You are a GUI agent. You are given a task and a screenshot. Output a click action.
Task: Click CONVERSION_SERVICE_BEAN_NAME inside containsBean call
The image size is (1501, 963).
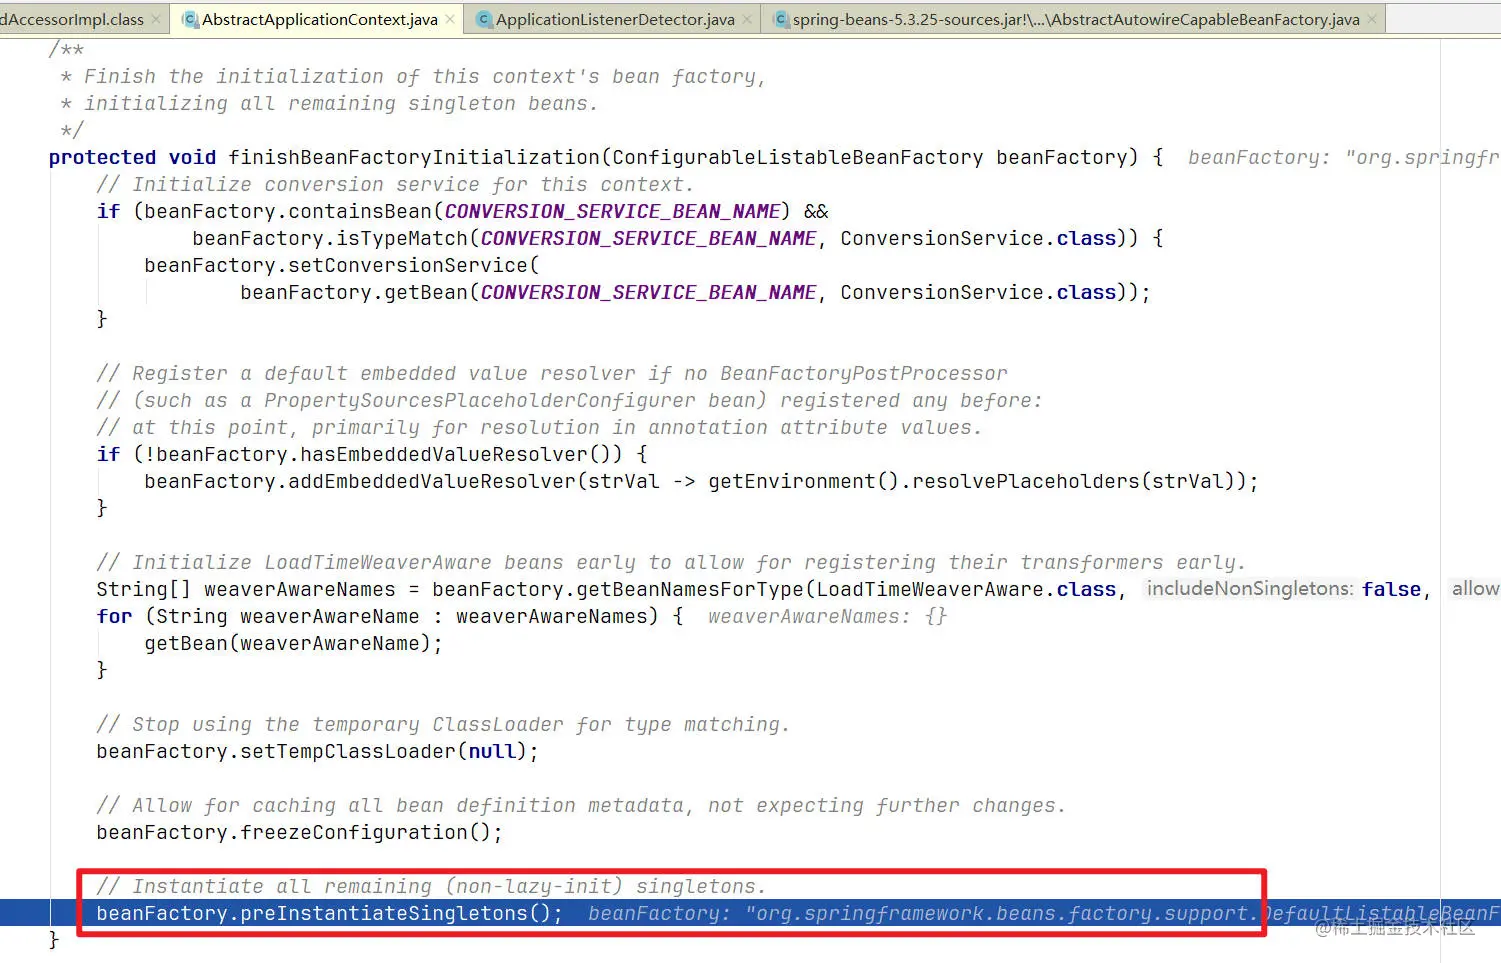(612, 212)
